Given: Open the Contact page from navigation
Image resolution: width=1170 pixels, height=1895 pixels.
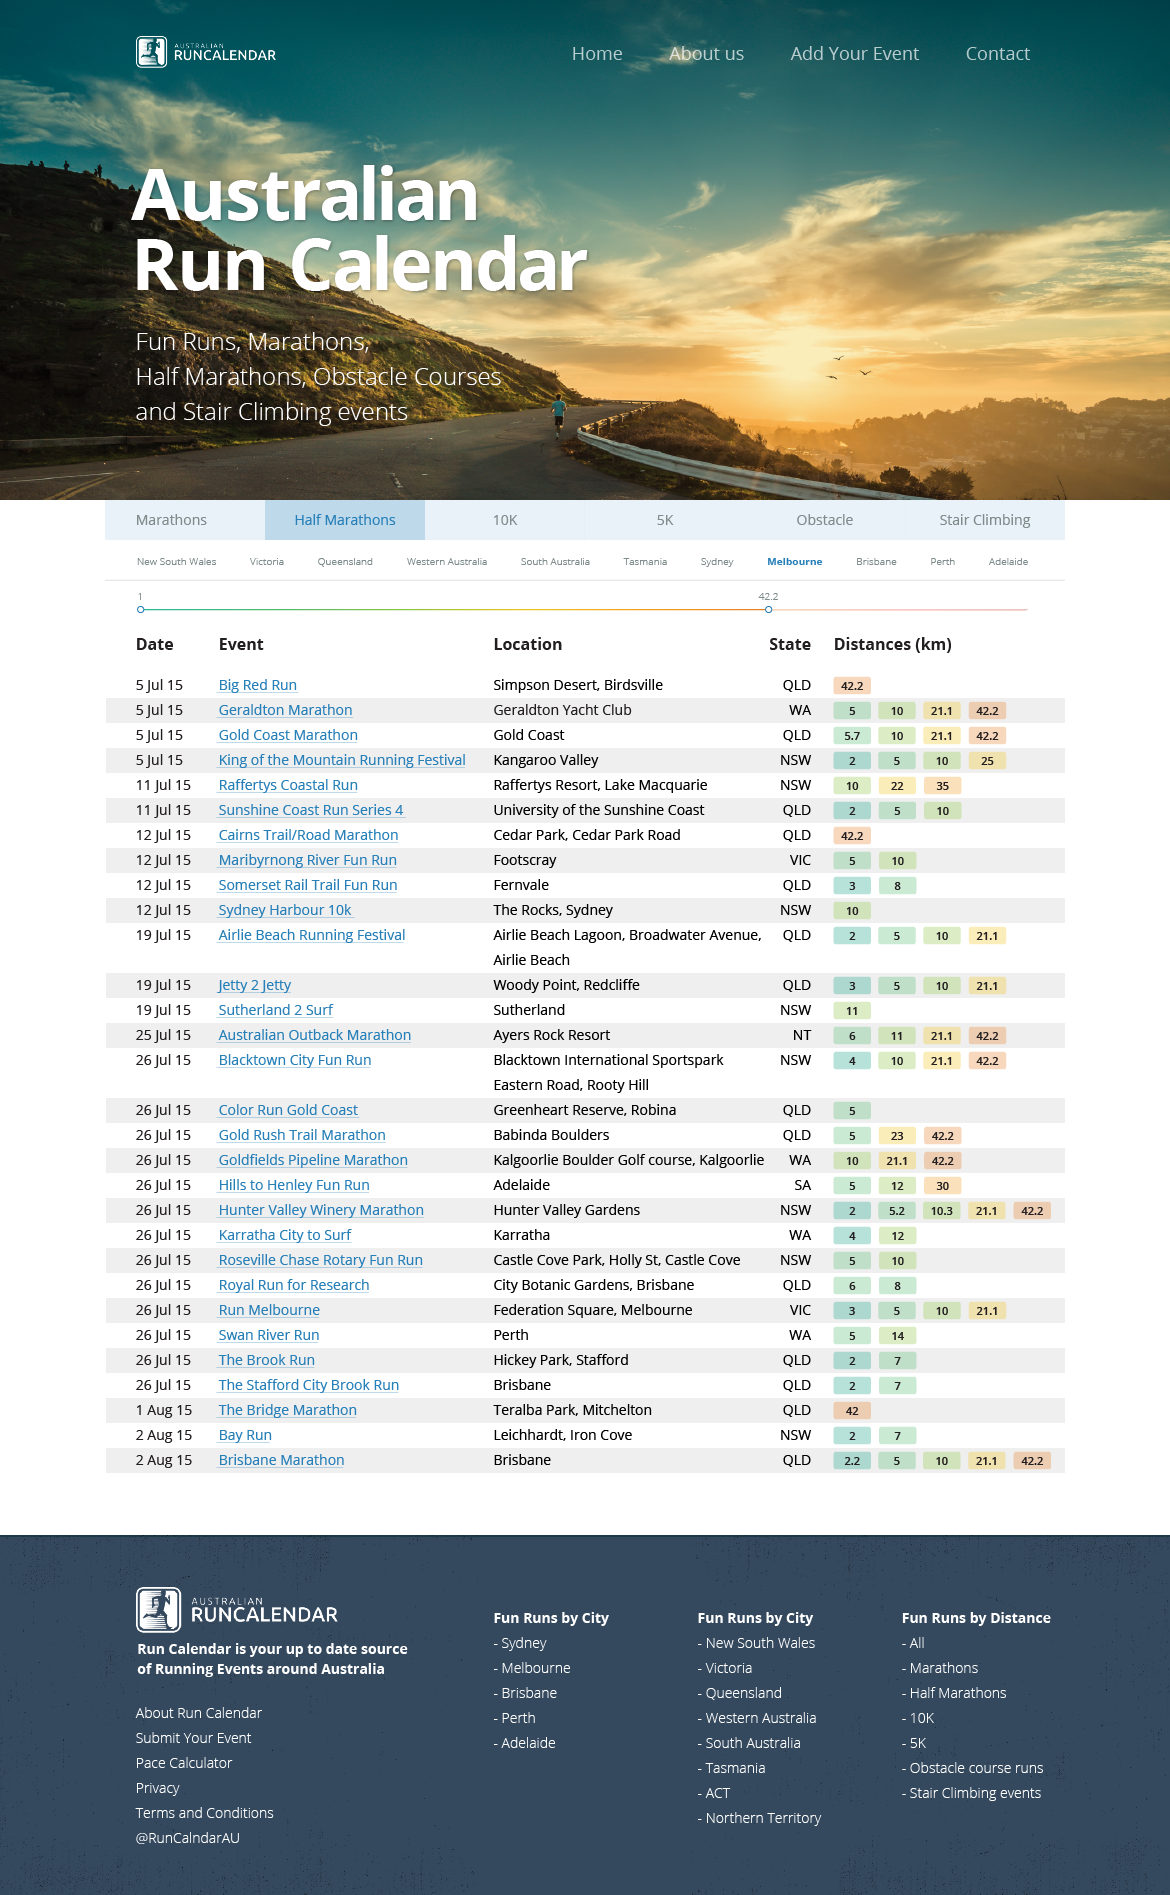Looking at the screenshot, I should 997,54.
